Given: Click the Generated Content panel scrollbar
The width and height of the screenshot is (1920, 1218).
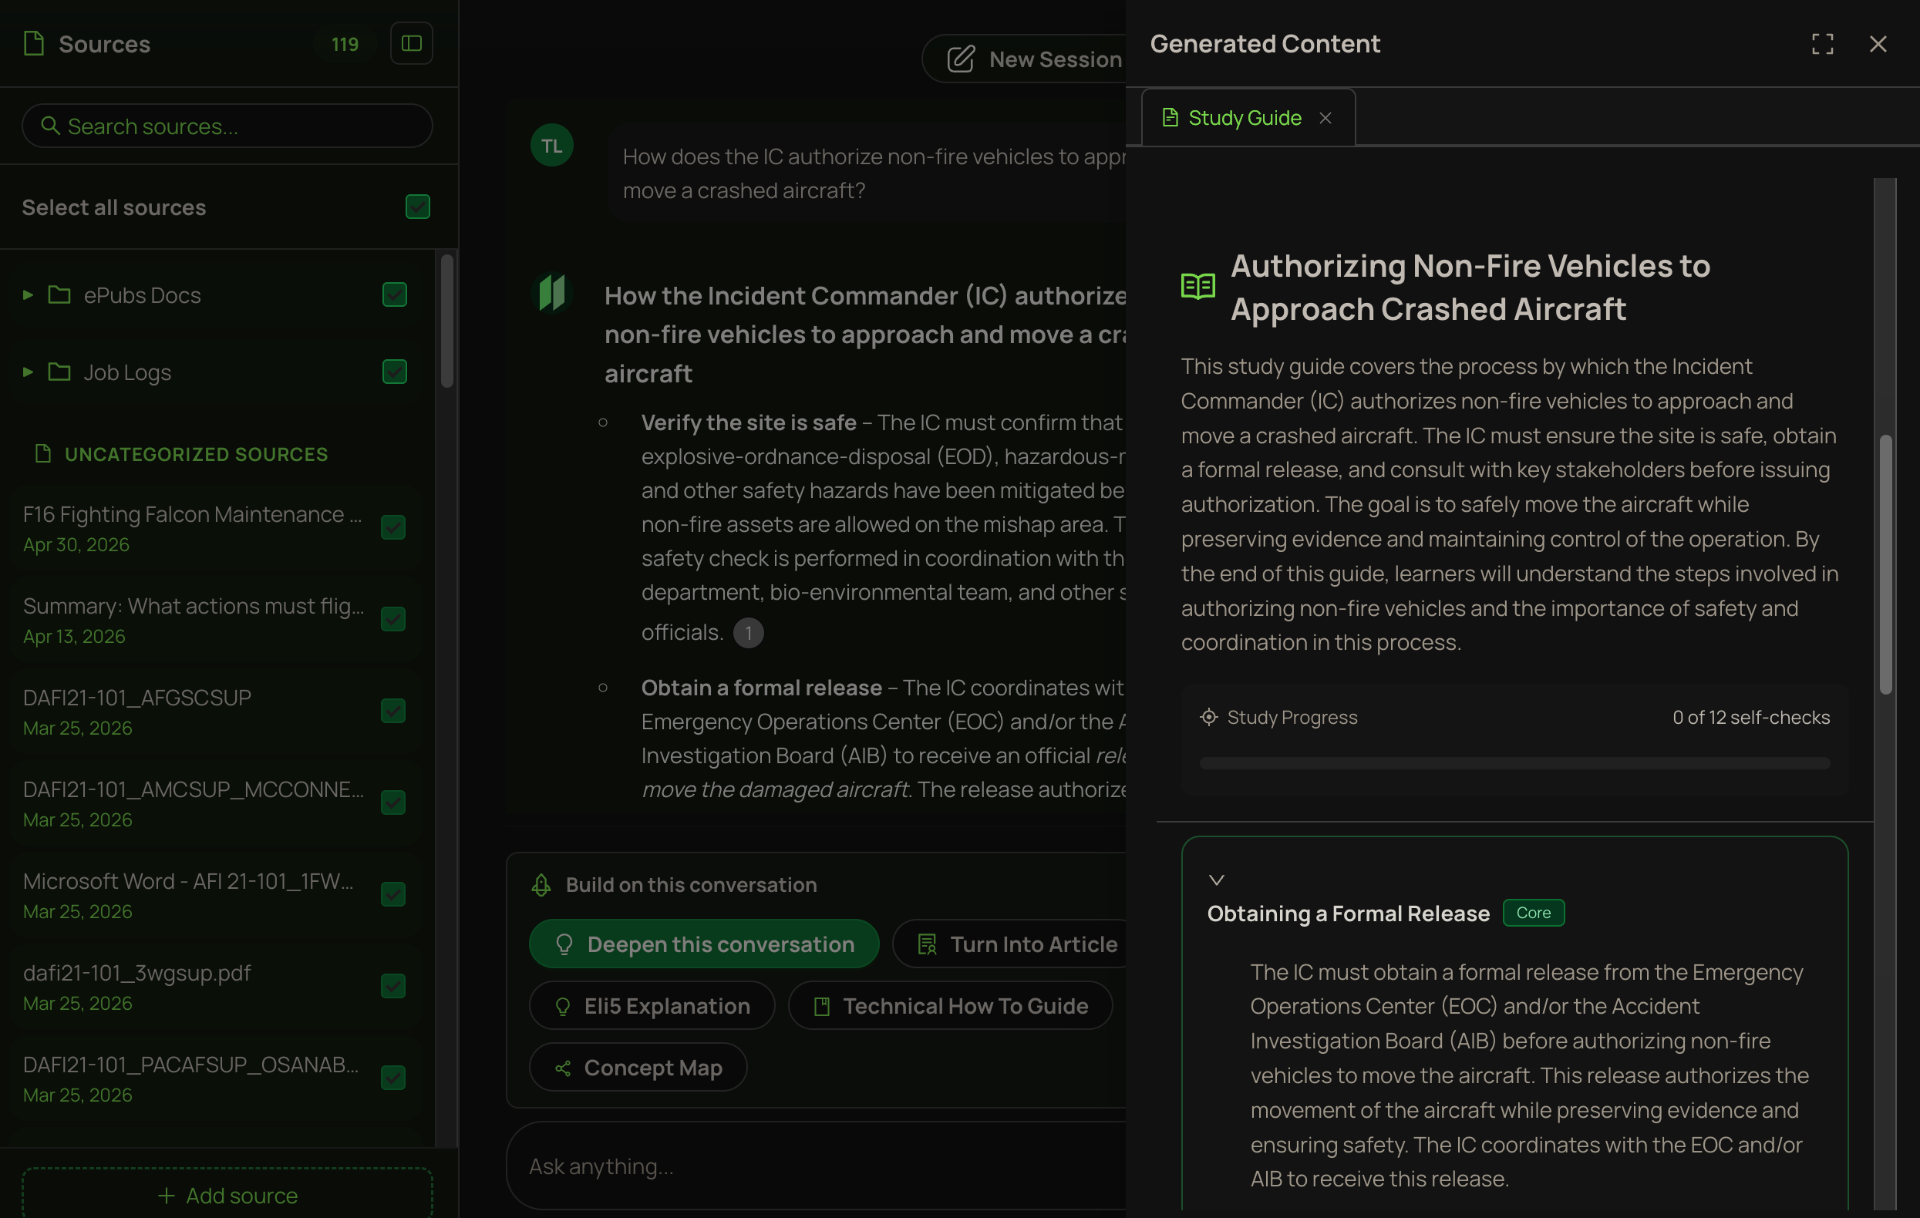Looking at the screenshot, I should pyautogui.click(x=1886, y=564).
